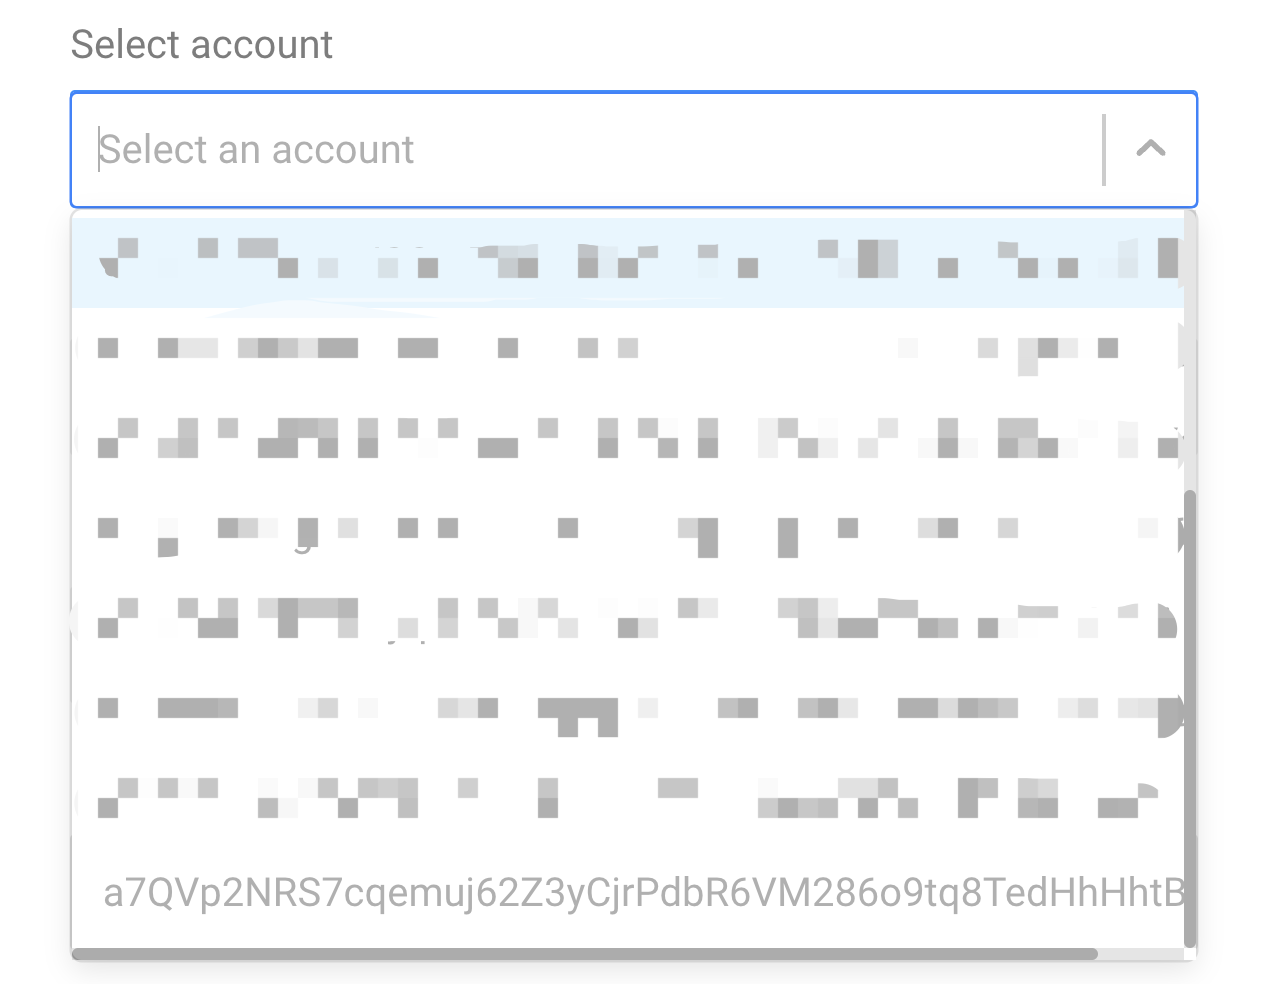Click the divider line beside the chevron
The width and height of the screenshot is (1270, 984).
[x=1104, y=149]
